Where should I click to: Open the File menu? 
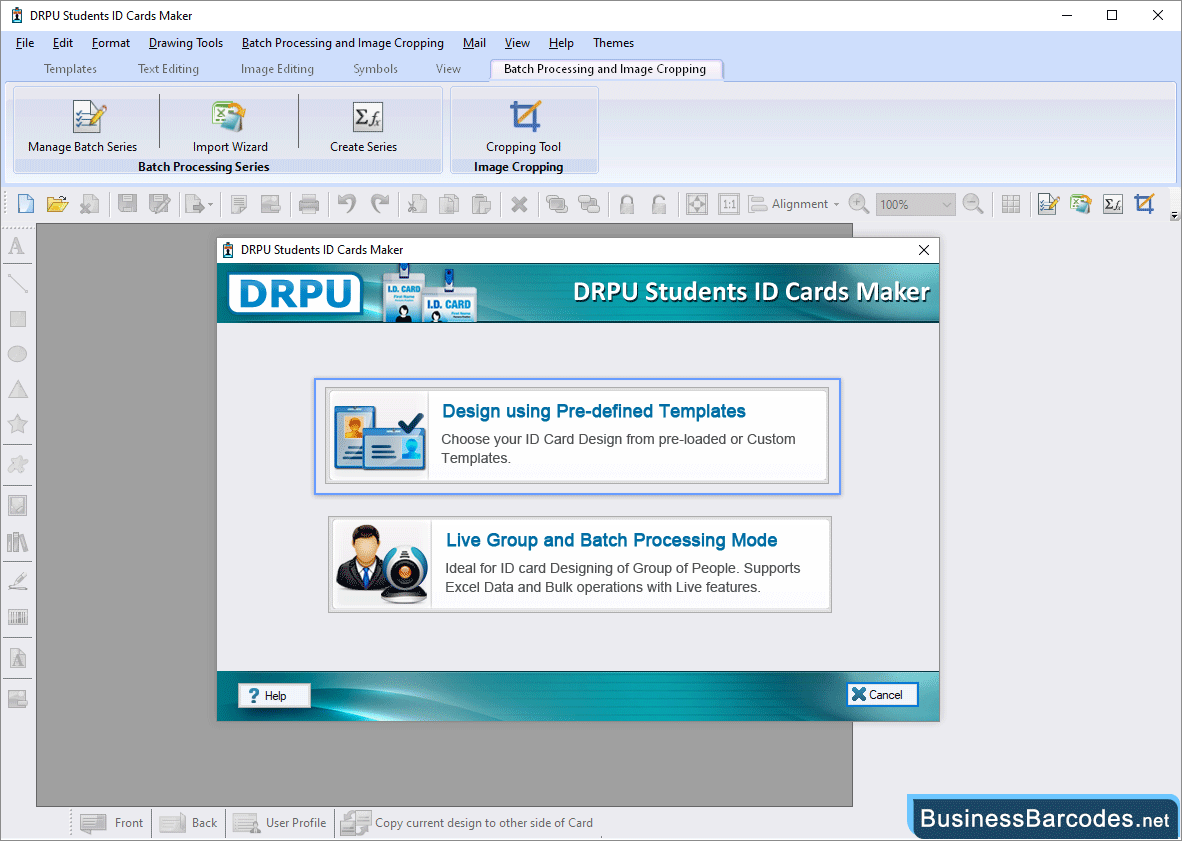tap(25, 43)
